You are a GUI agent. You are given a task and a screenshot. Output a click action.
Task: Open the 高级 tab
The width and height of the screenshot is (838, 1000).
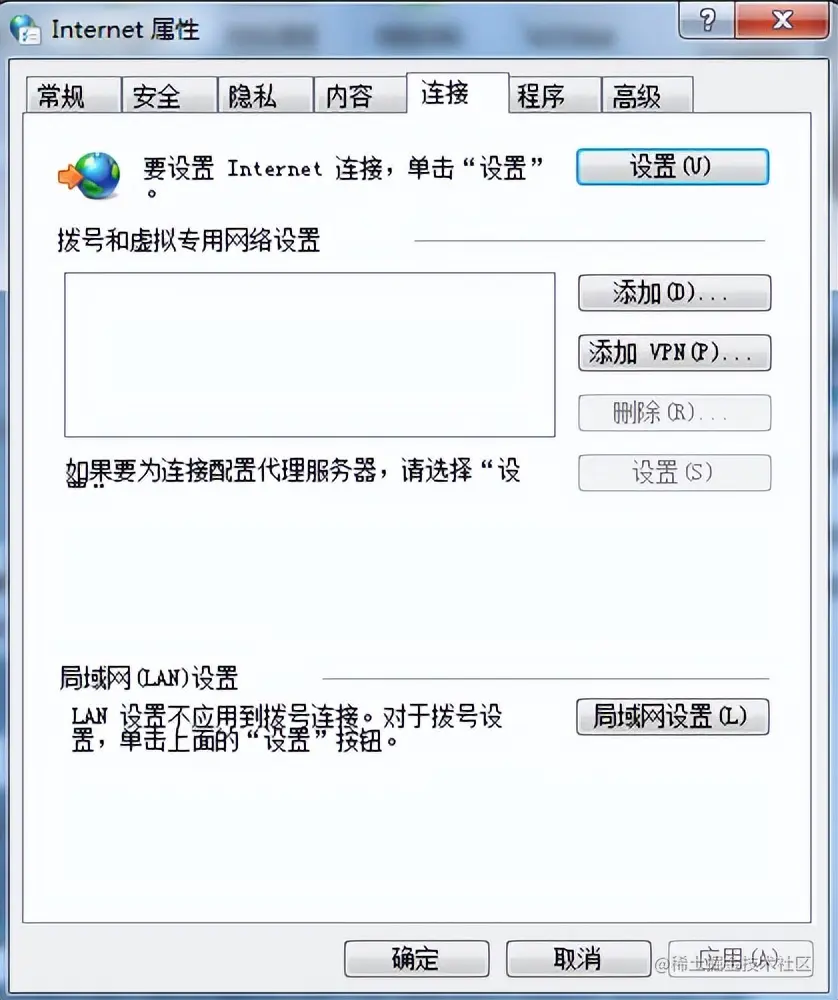click(647, 96)
